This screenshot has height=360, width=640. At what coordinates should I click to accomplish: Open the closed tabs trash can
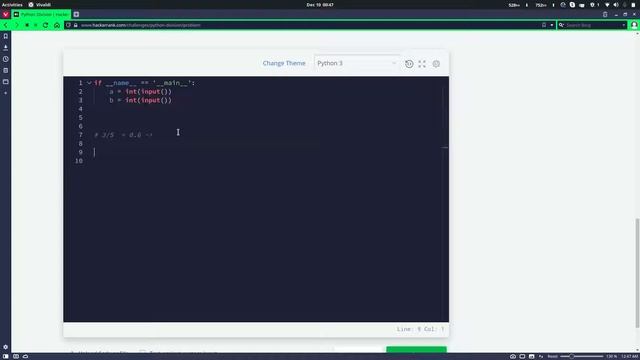coord(605,14)
